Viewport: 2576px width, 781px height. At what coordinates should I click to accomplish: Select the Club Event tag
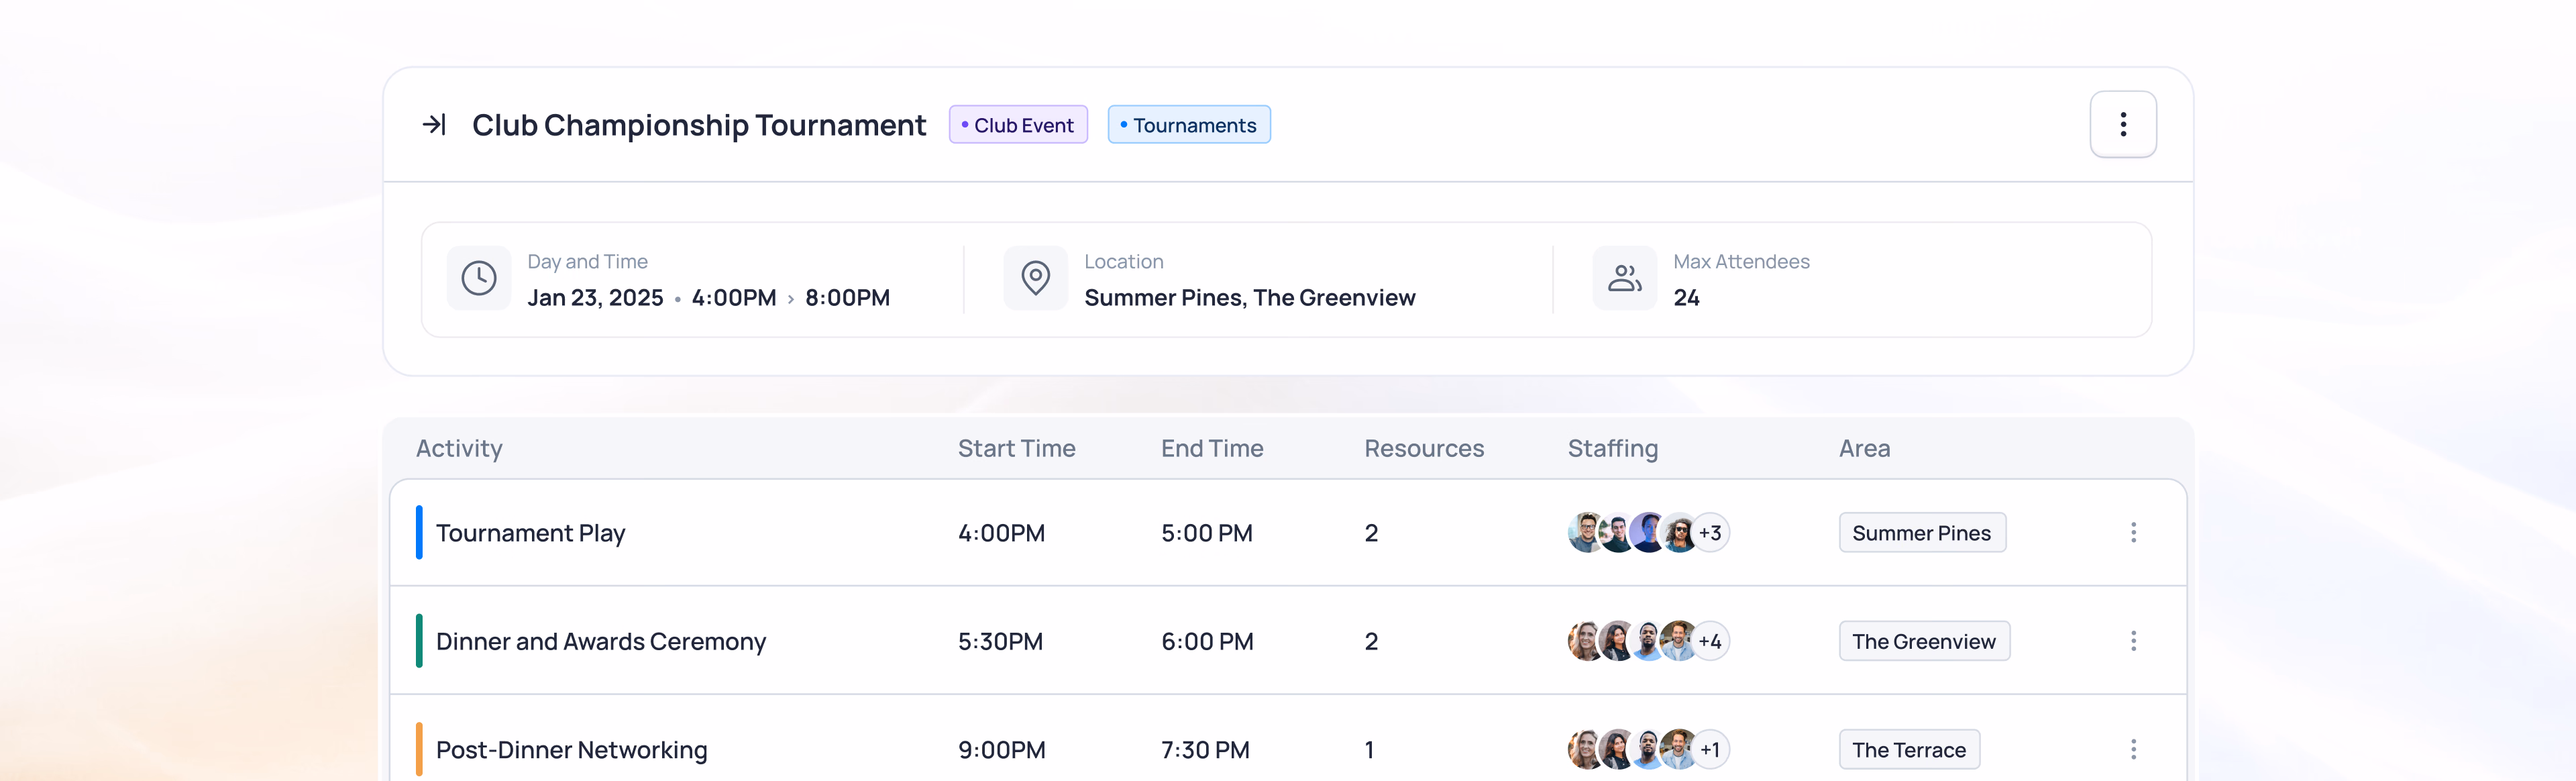tap(1018, 125)
